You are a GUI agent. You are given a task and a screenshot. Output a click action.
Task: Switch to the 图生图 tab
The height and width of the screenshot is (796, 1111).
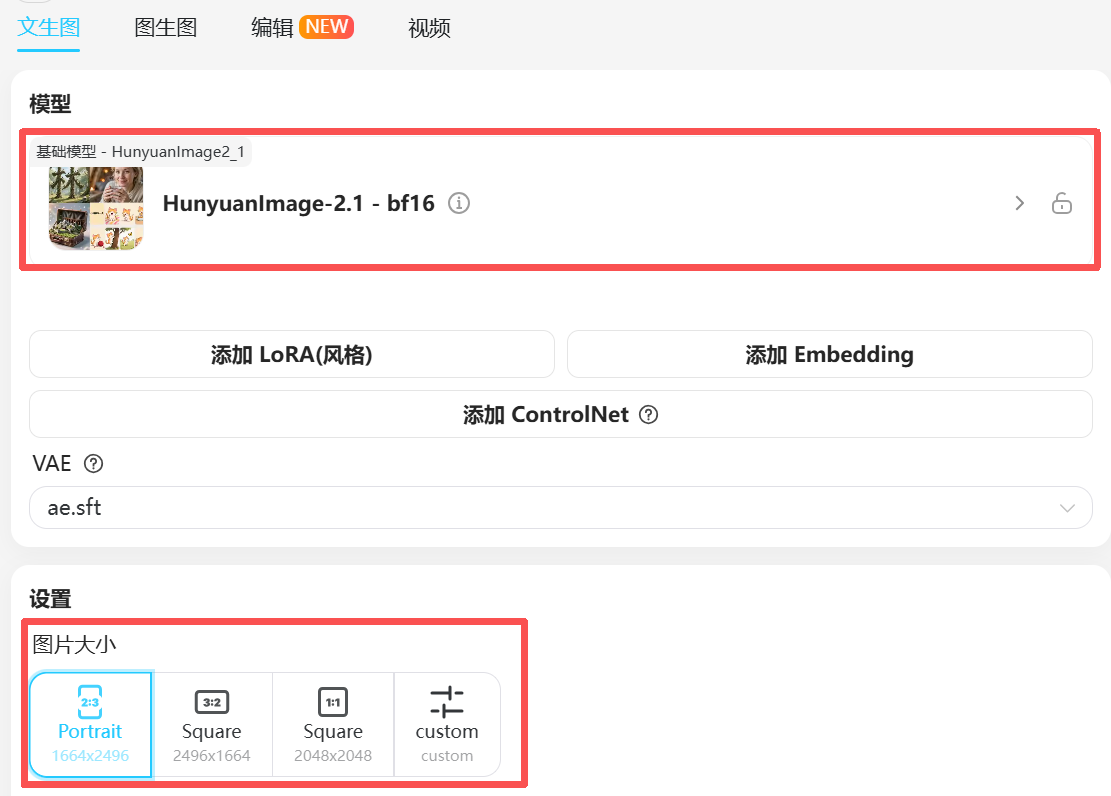click(166, 28)
